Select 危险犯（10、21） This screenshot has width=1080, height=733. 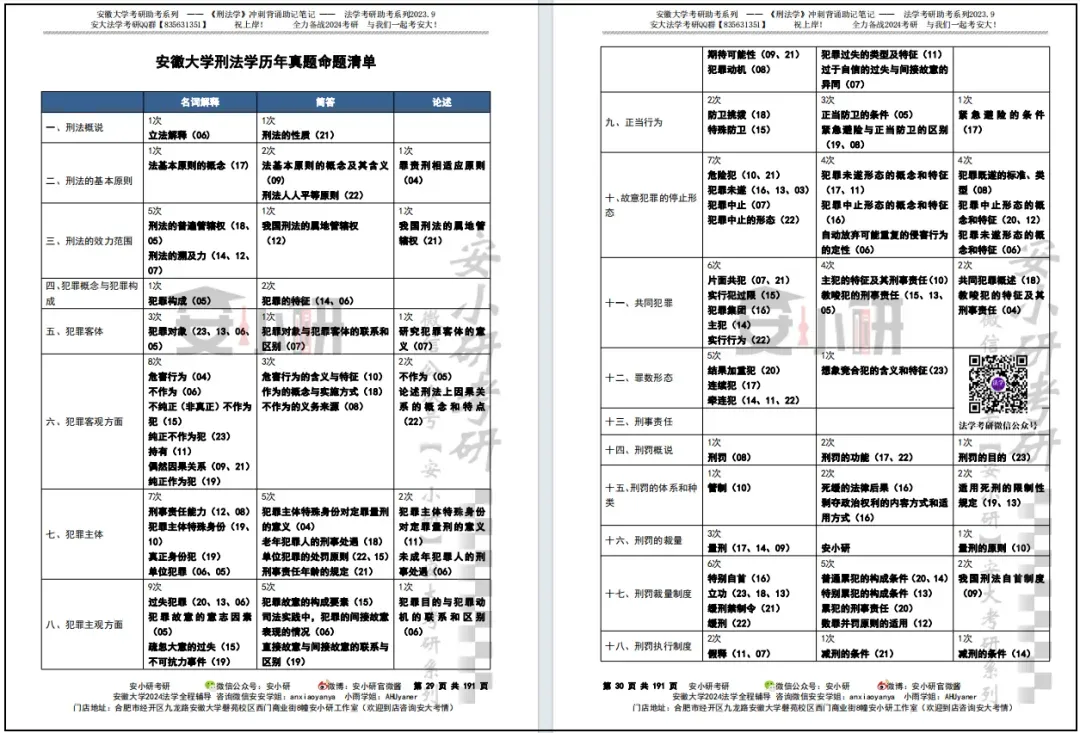[x=742, y=175]
